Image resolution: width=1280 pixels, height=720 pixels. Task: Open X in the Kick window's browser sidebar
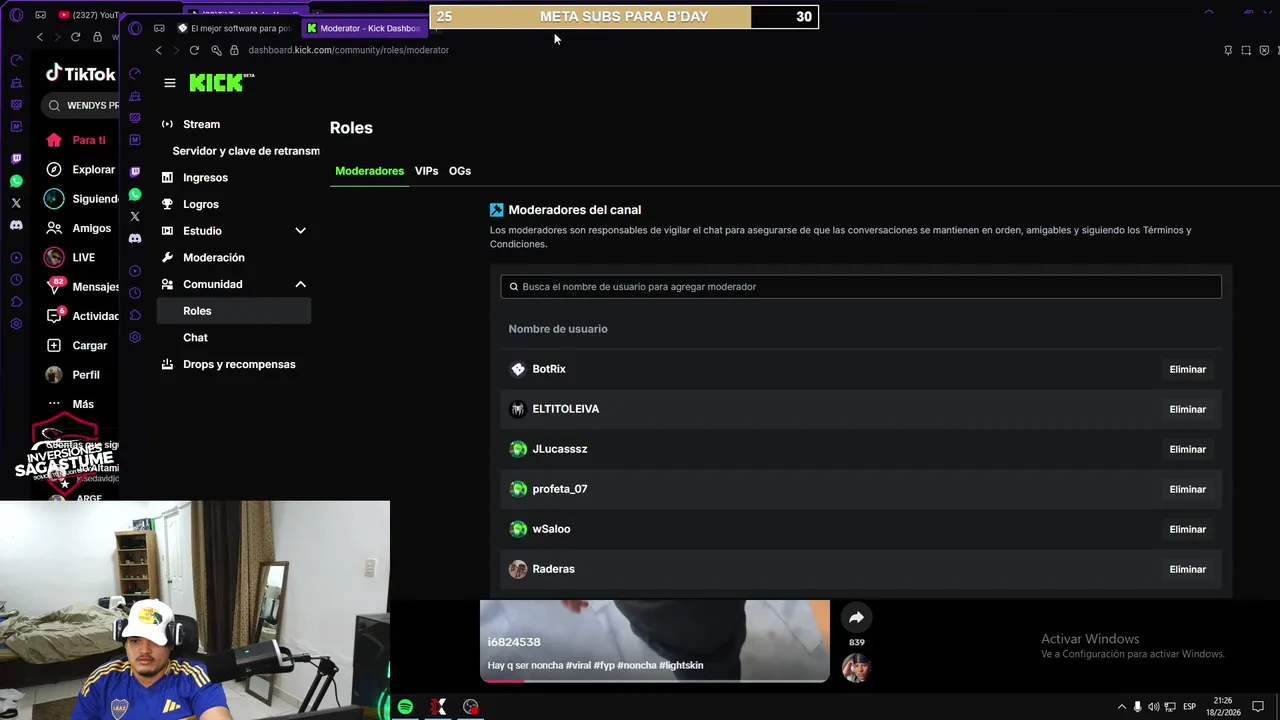click(x=135, y=216)
